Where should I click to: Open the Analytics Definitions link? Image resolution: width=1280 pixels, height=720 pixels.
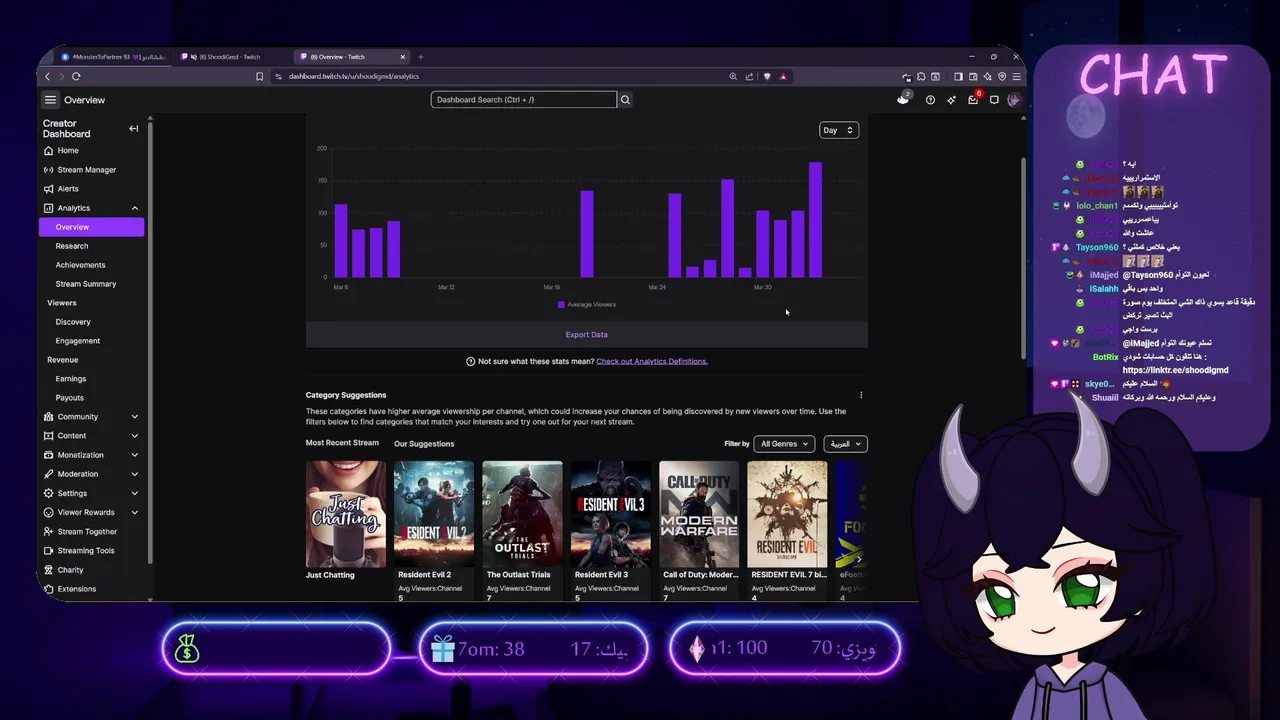652,361
